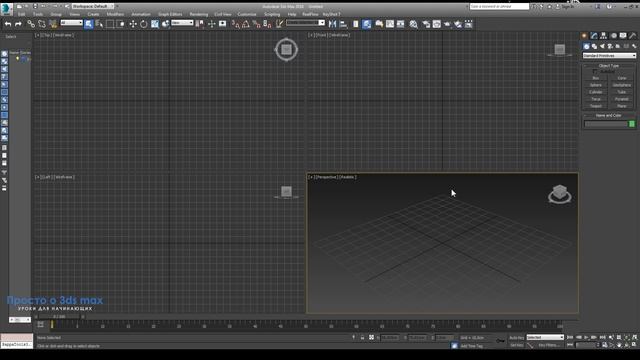This screenshot has width=640, height=360.
Task: Click the Perspective viewport ViewCube
Action: click(560, 194)
